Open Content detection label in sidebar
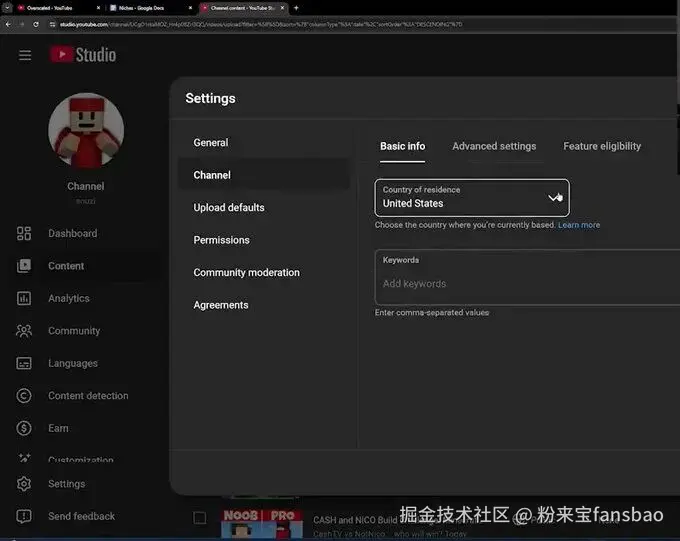The image size is (680, 541). click(88, 396)
